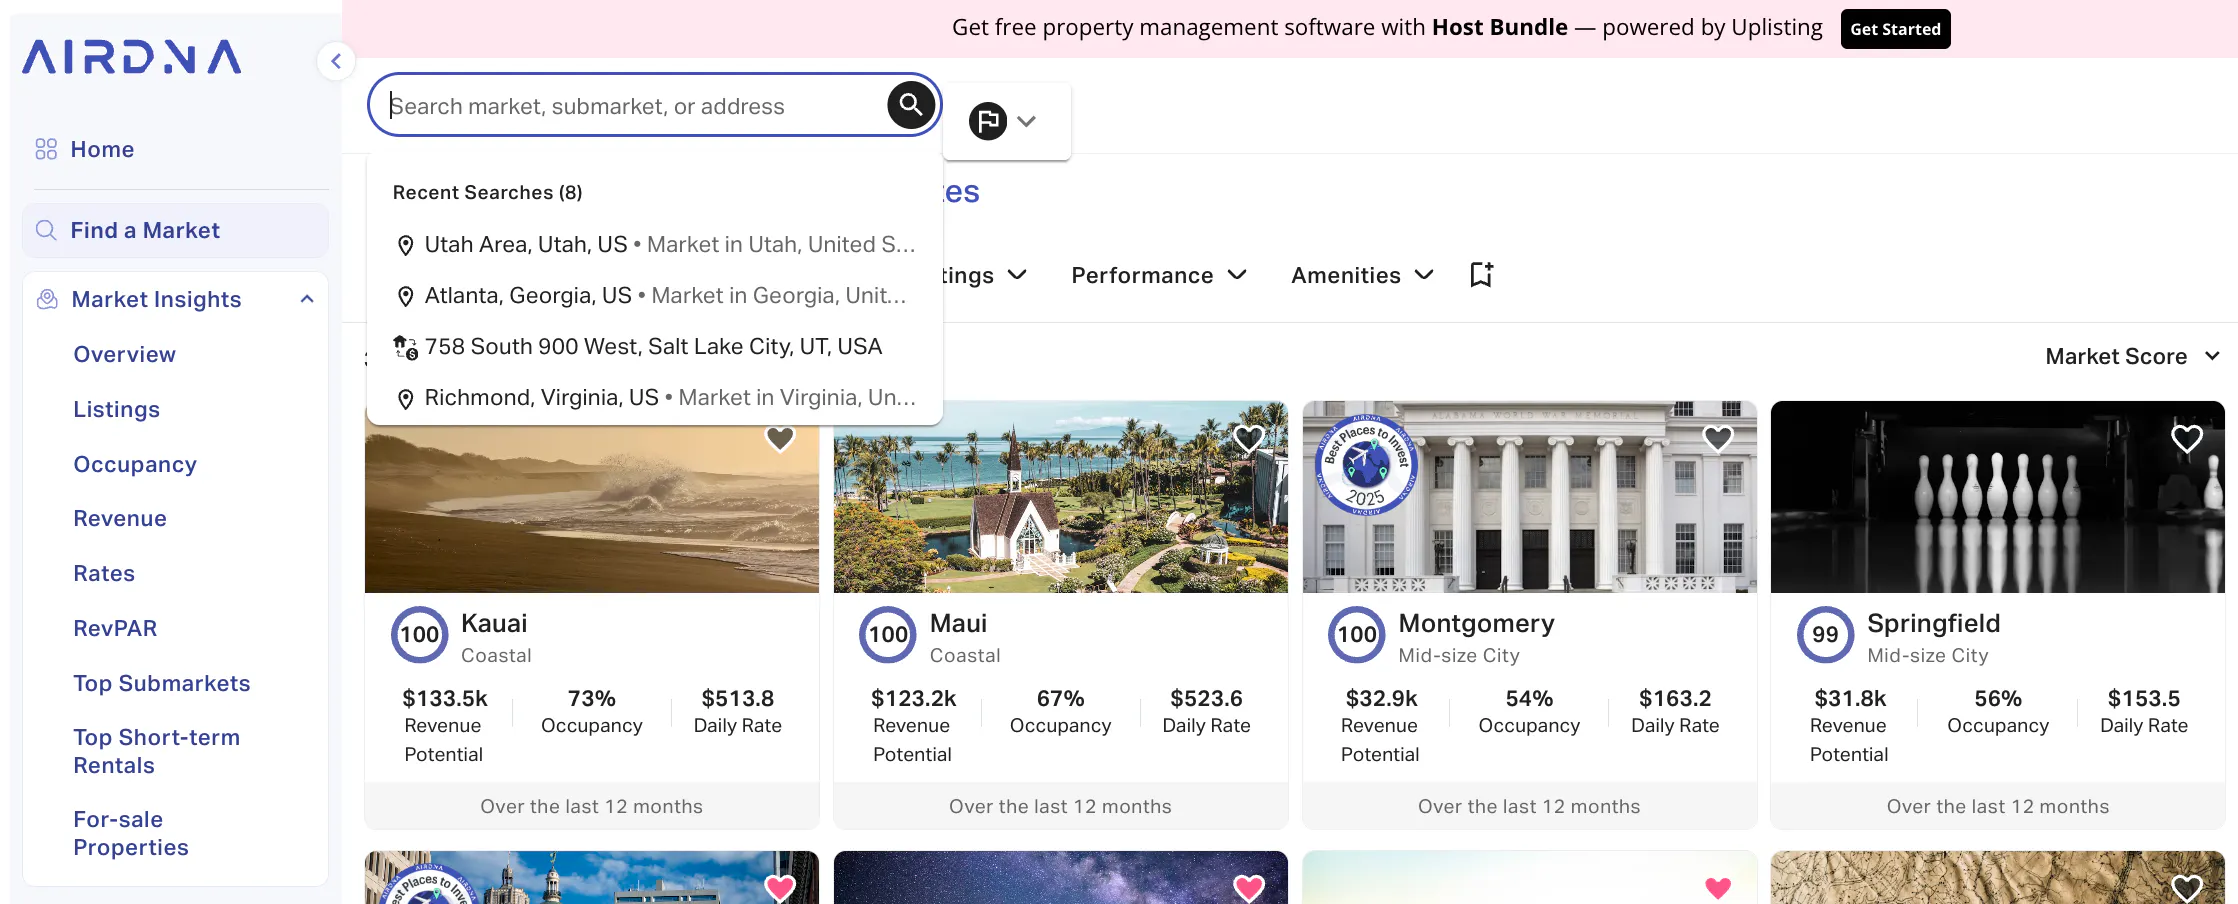This screenshot has width=2238, height=904.
Task: Favorite the Springfield market card
Action: (2187, 438)
